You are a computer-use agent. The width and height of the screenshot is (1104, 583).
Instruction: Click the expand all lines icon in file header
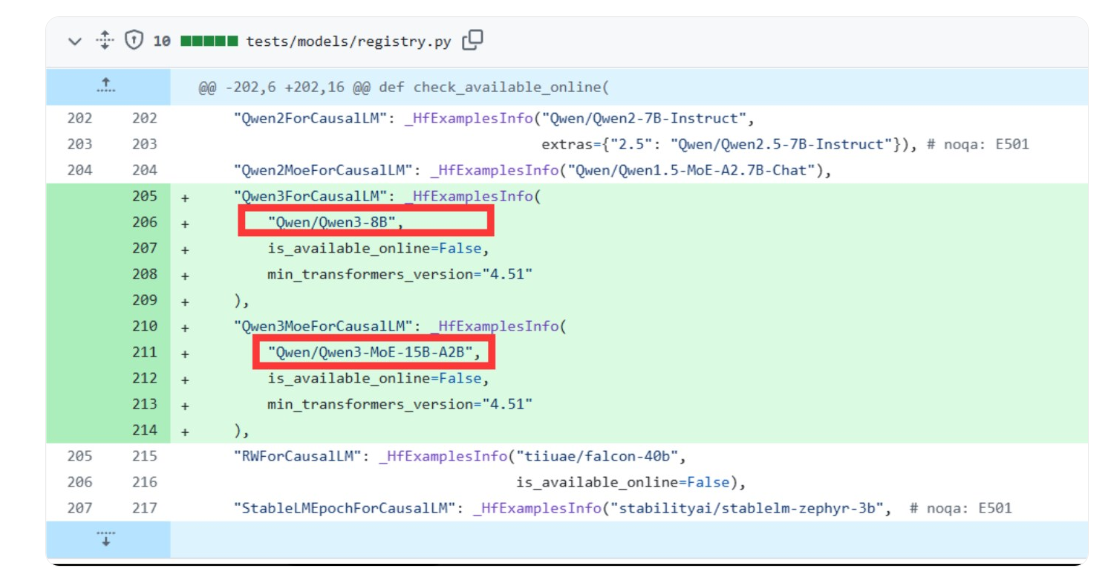point(105,40)
